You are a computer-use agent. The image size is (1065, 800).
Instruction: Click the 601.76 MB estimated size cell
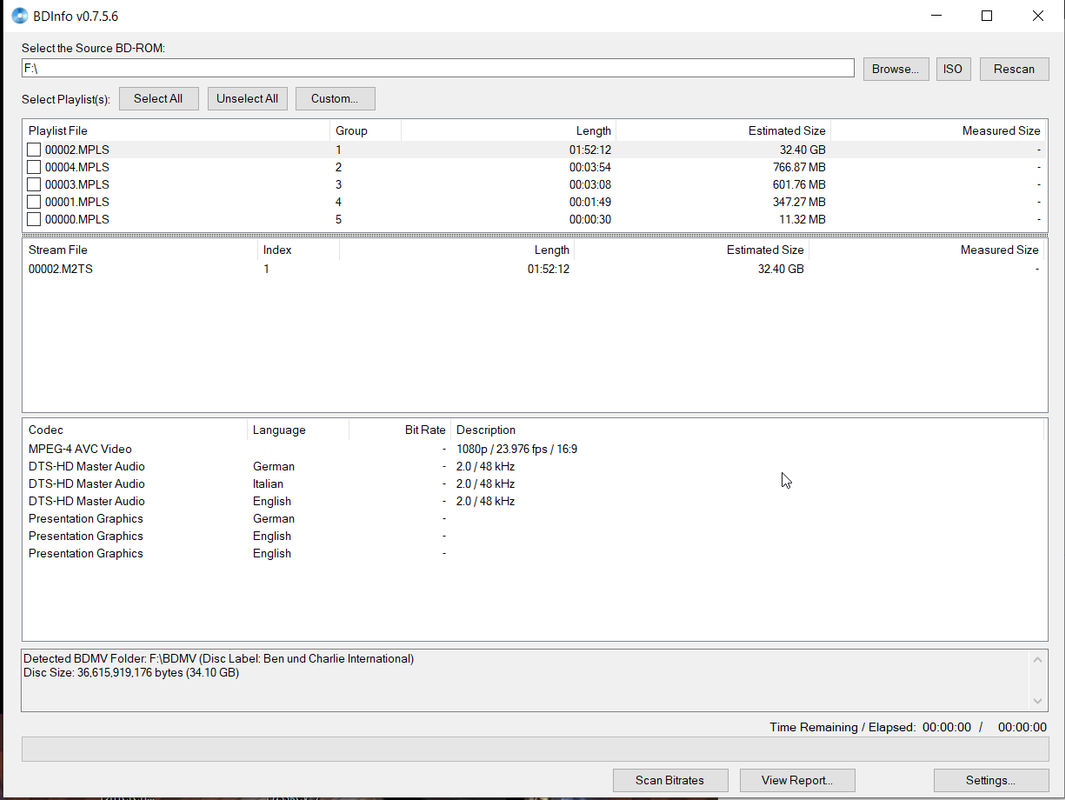(799, 185)
